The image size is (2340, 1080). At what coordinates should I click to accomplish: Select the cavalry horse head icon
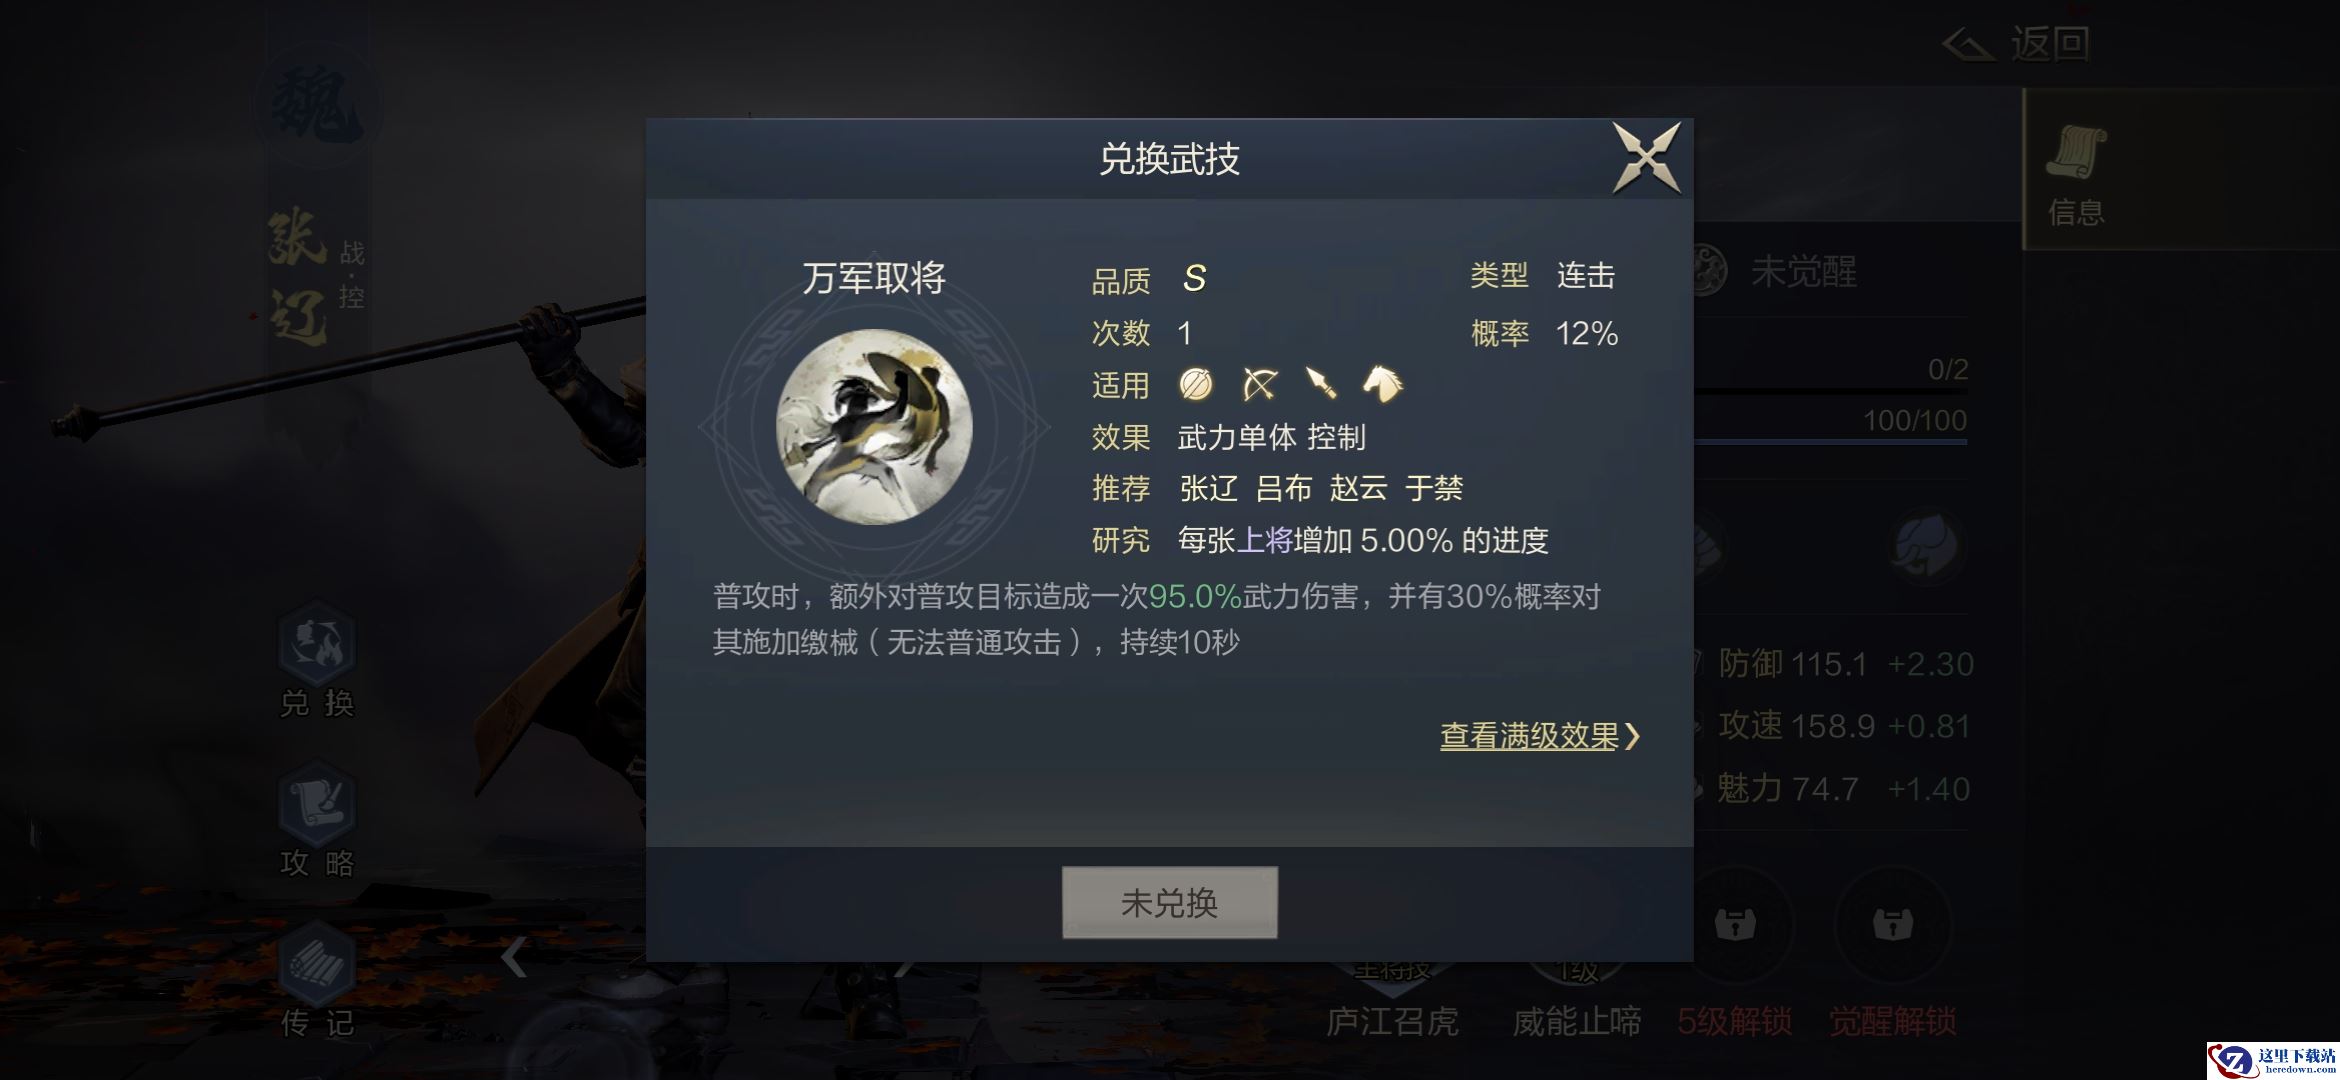[x=1383, y=384]
